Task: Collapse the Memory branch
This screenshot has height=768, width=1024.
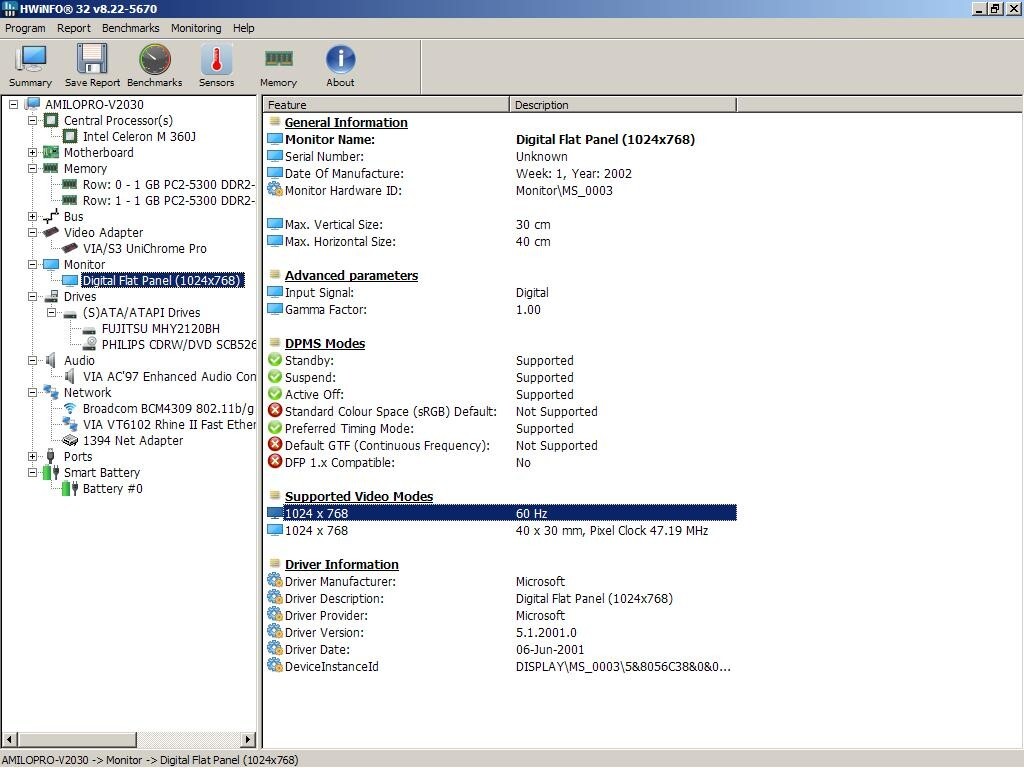Action: tap(32, 168)
